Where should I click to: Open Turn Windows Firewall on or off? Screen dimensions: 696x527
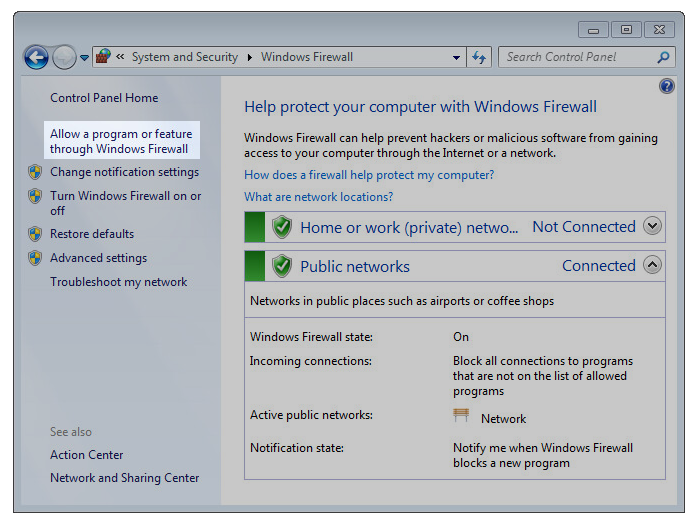(x=126, y=203)
